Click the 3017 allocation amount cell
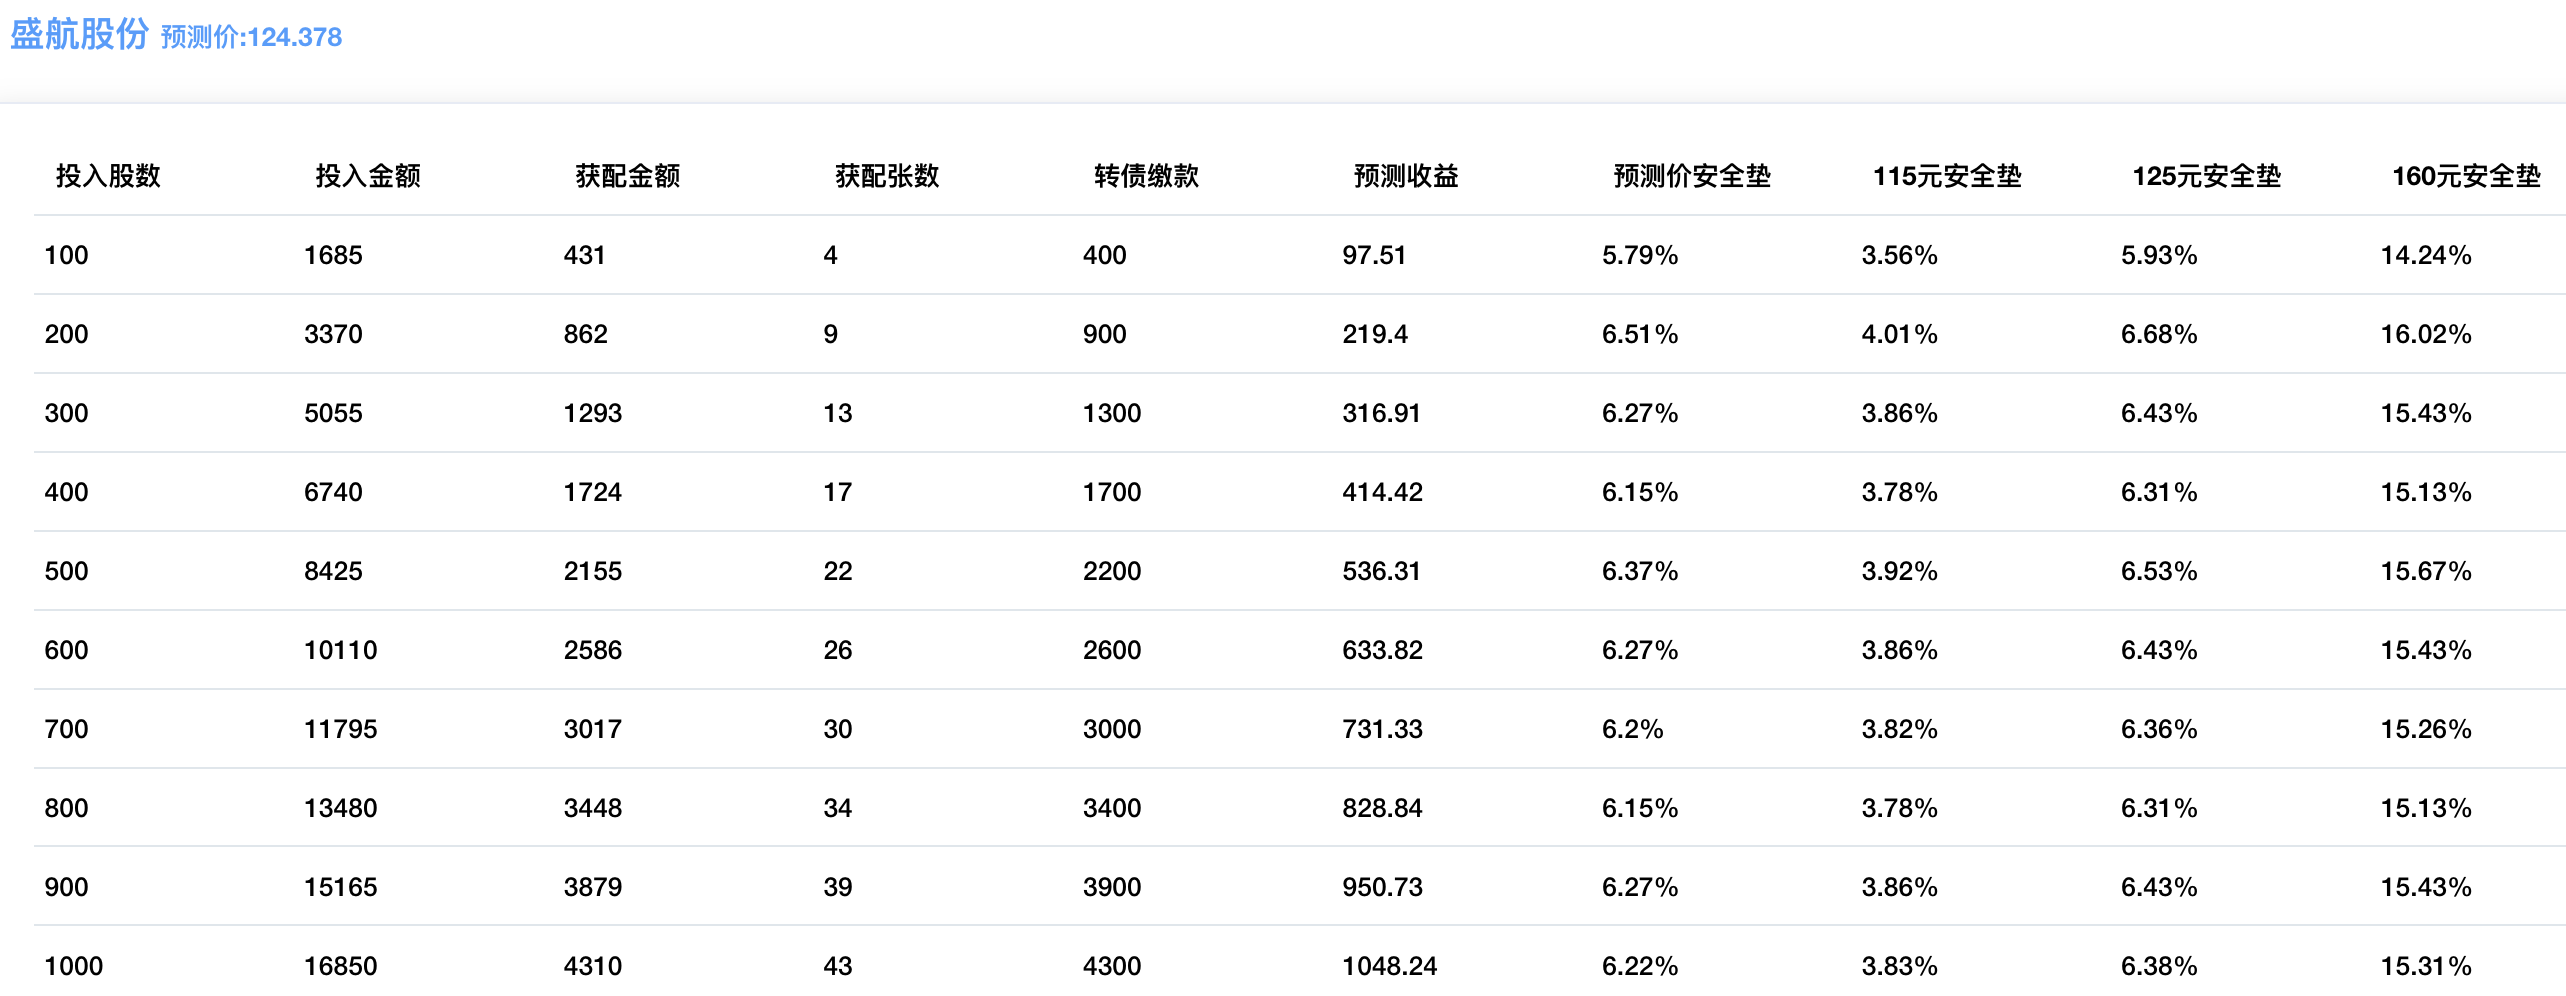Viewport: 2566px width, 996px height. pyautogui.click(x=592, y=729)
